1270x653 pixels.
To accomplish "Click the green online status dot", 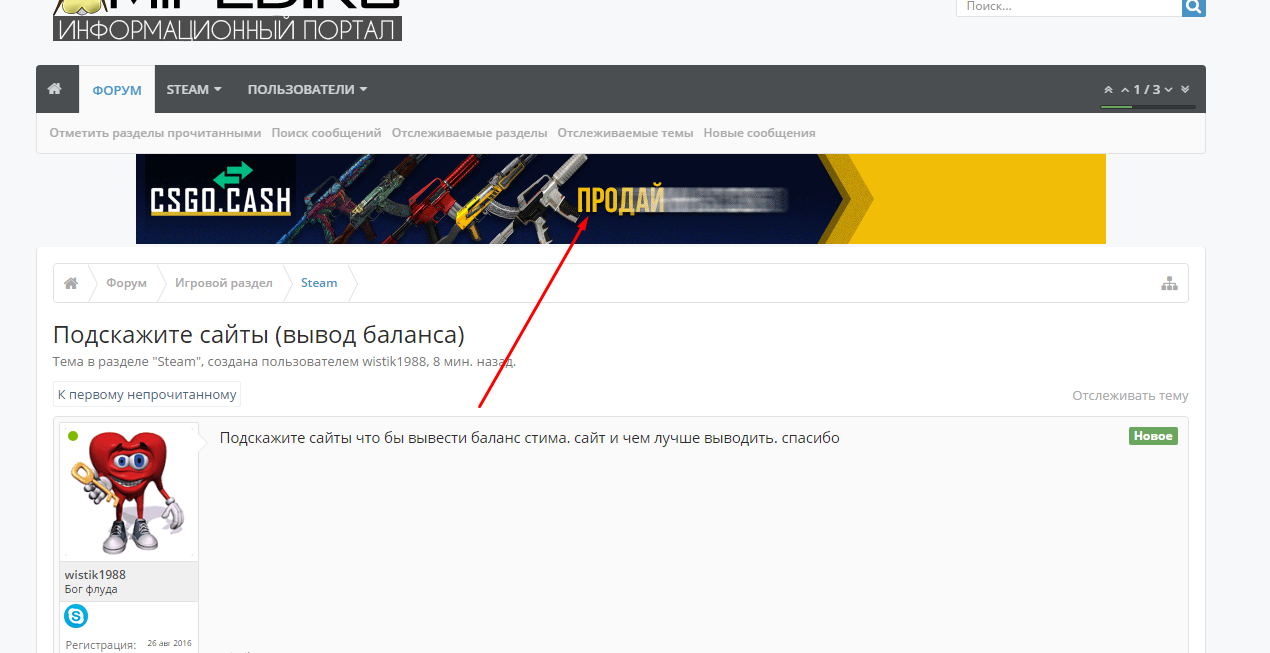I will 72,436.
